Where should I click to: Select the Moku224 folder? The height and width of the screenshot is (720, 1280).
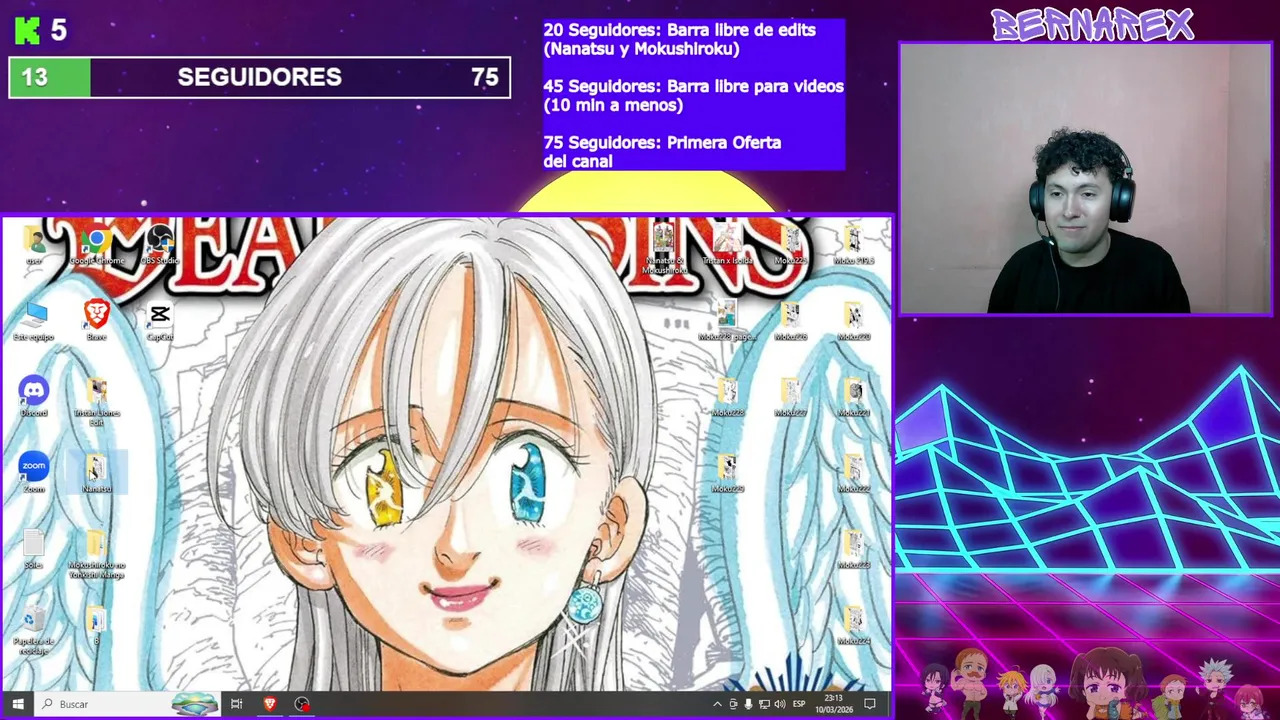click(853, 626)
